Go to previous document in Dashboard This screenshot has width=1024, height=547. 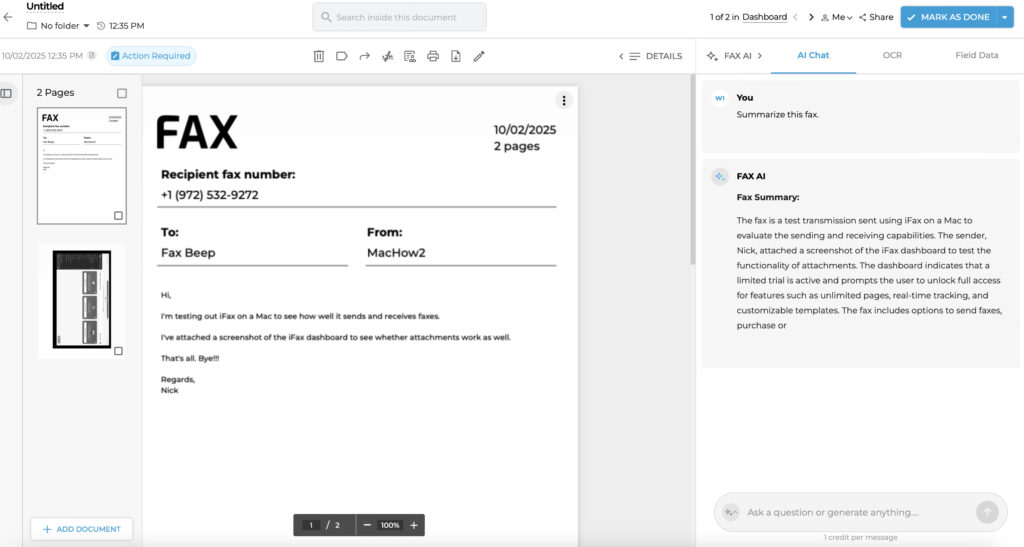pos(795,17)
